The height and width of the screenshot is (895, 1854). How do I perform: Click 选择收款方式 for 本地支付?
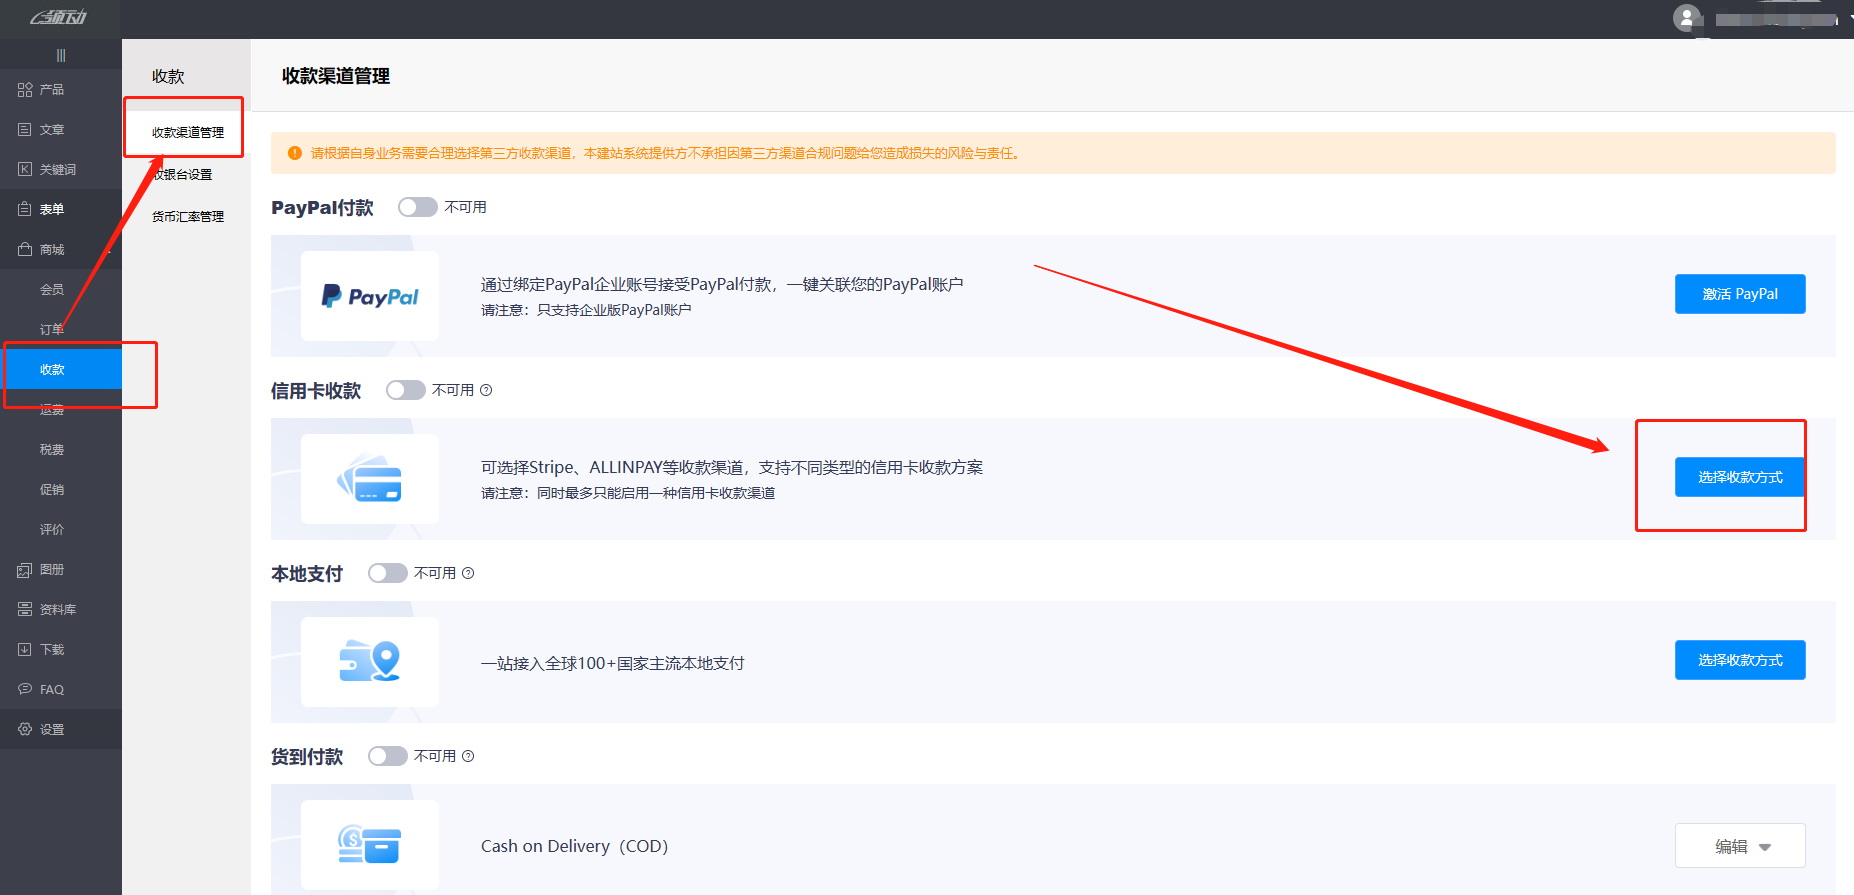pyautogui.click(x=1740, y=660)
